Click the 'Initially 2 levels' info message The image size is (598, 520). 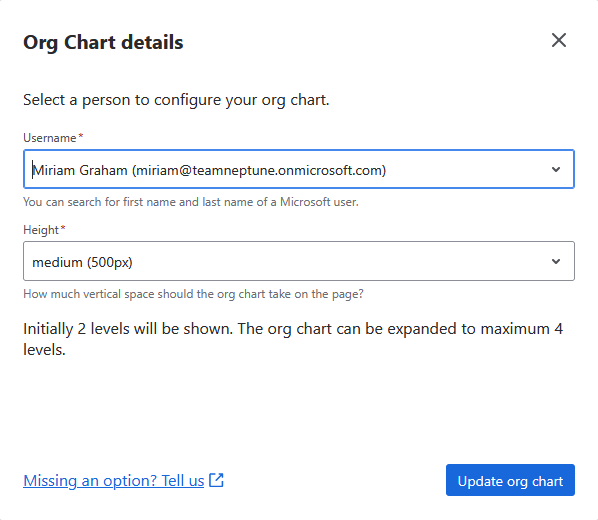tap(293, 339)
